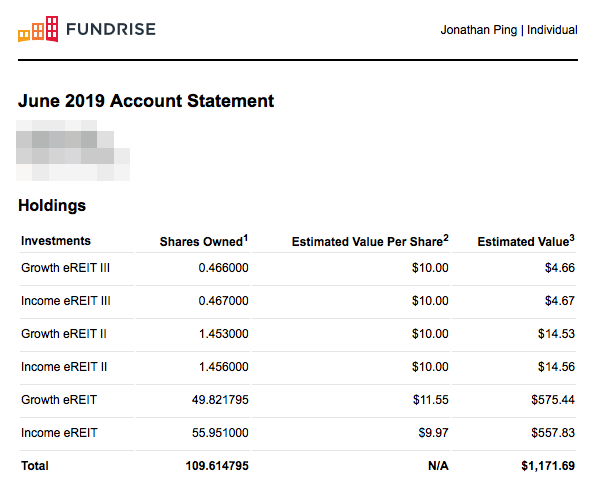Viewport: 600px width, 493px height.
Task: Click shares value 55.951000
Action: [220, 433]
